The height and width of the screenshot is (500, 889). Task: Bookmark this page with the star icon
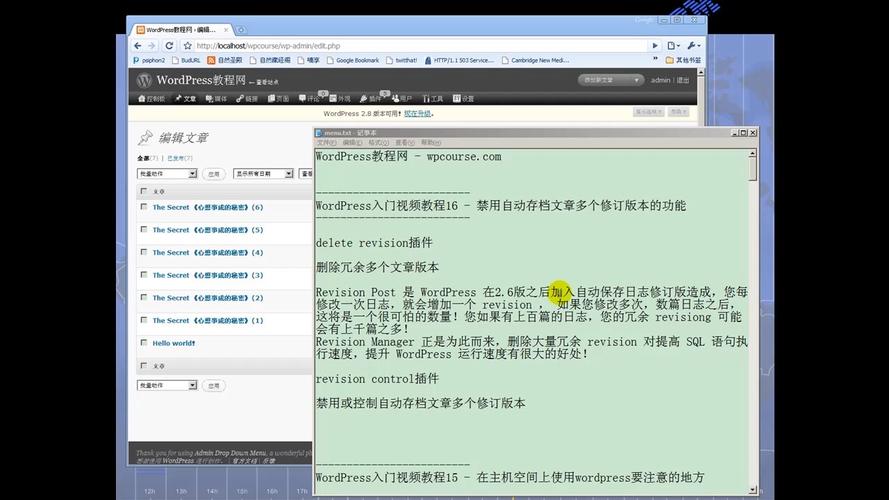coord(188,46)
